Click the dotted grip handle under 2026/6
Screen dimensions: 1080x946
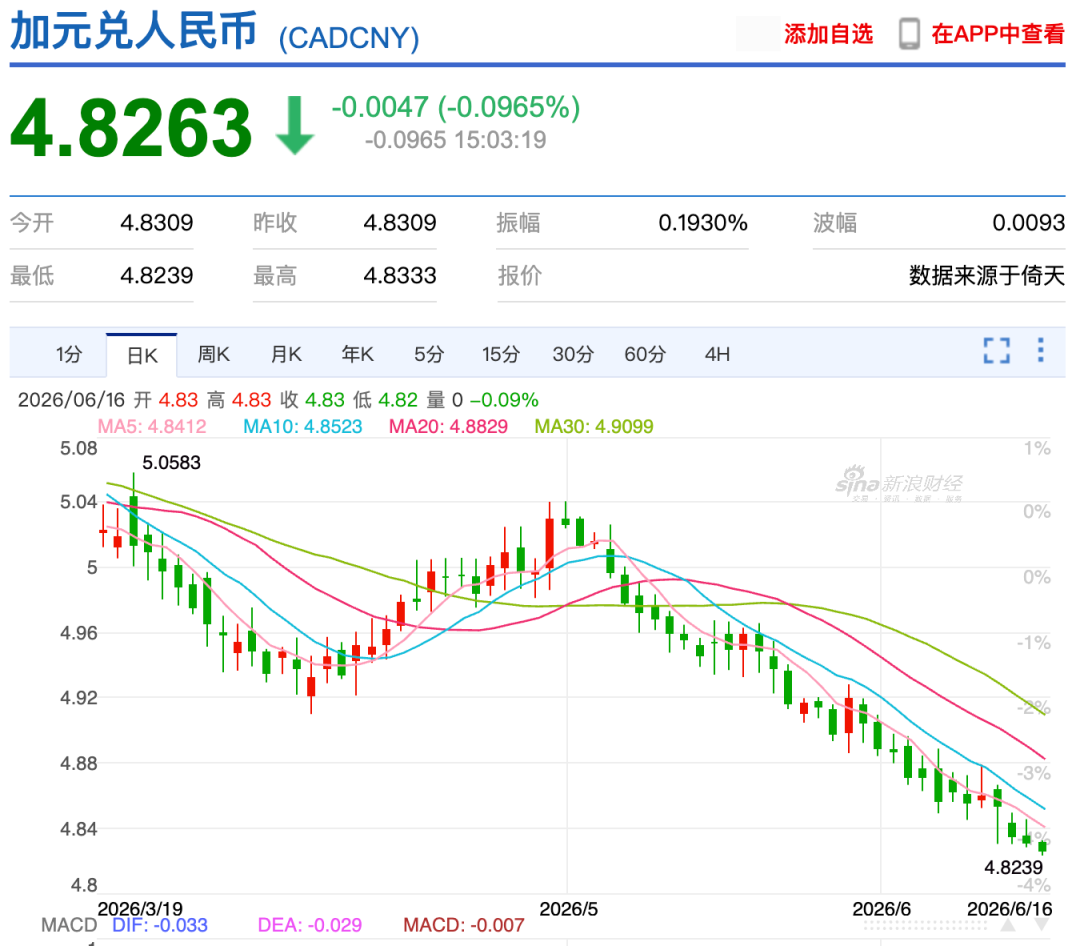pos(925,927)
